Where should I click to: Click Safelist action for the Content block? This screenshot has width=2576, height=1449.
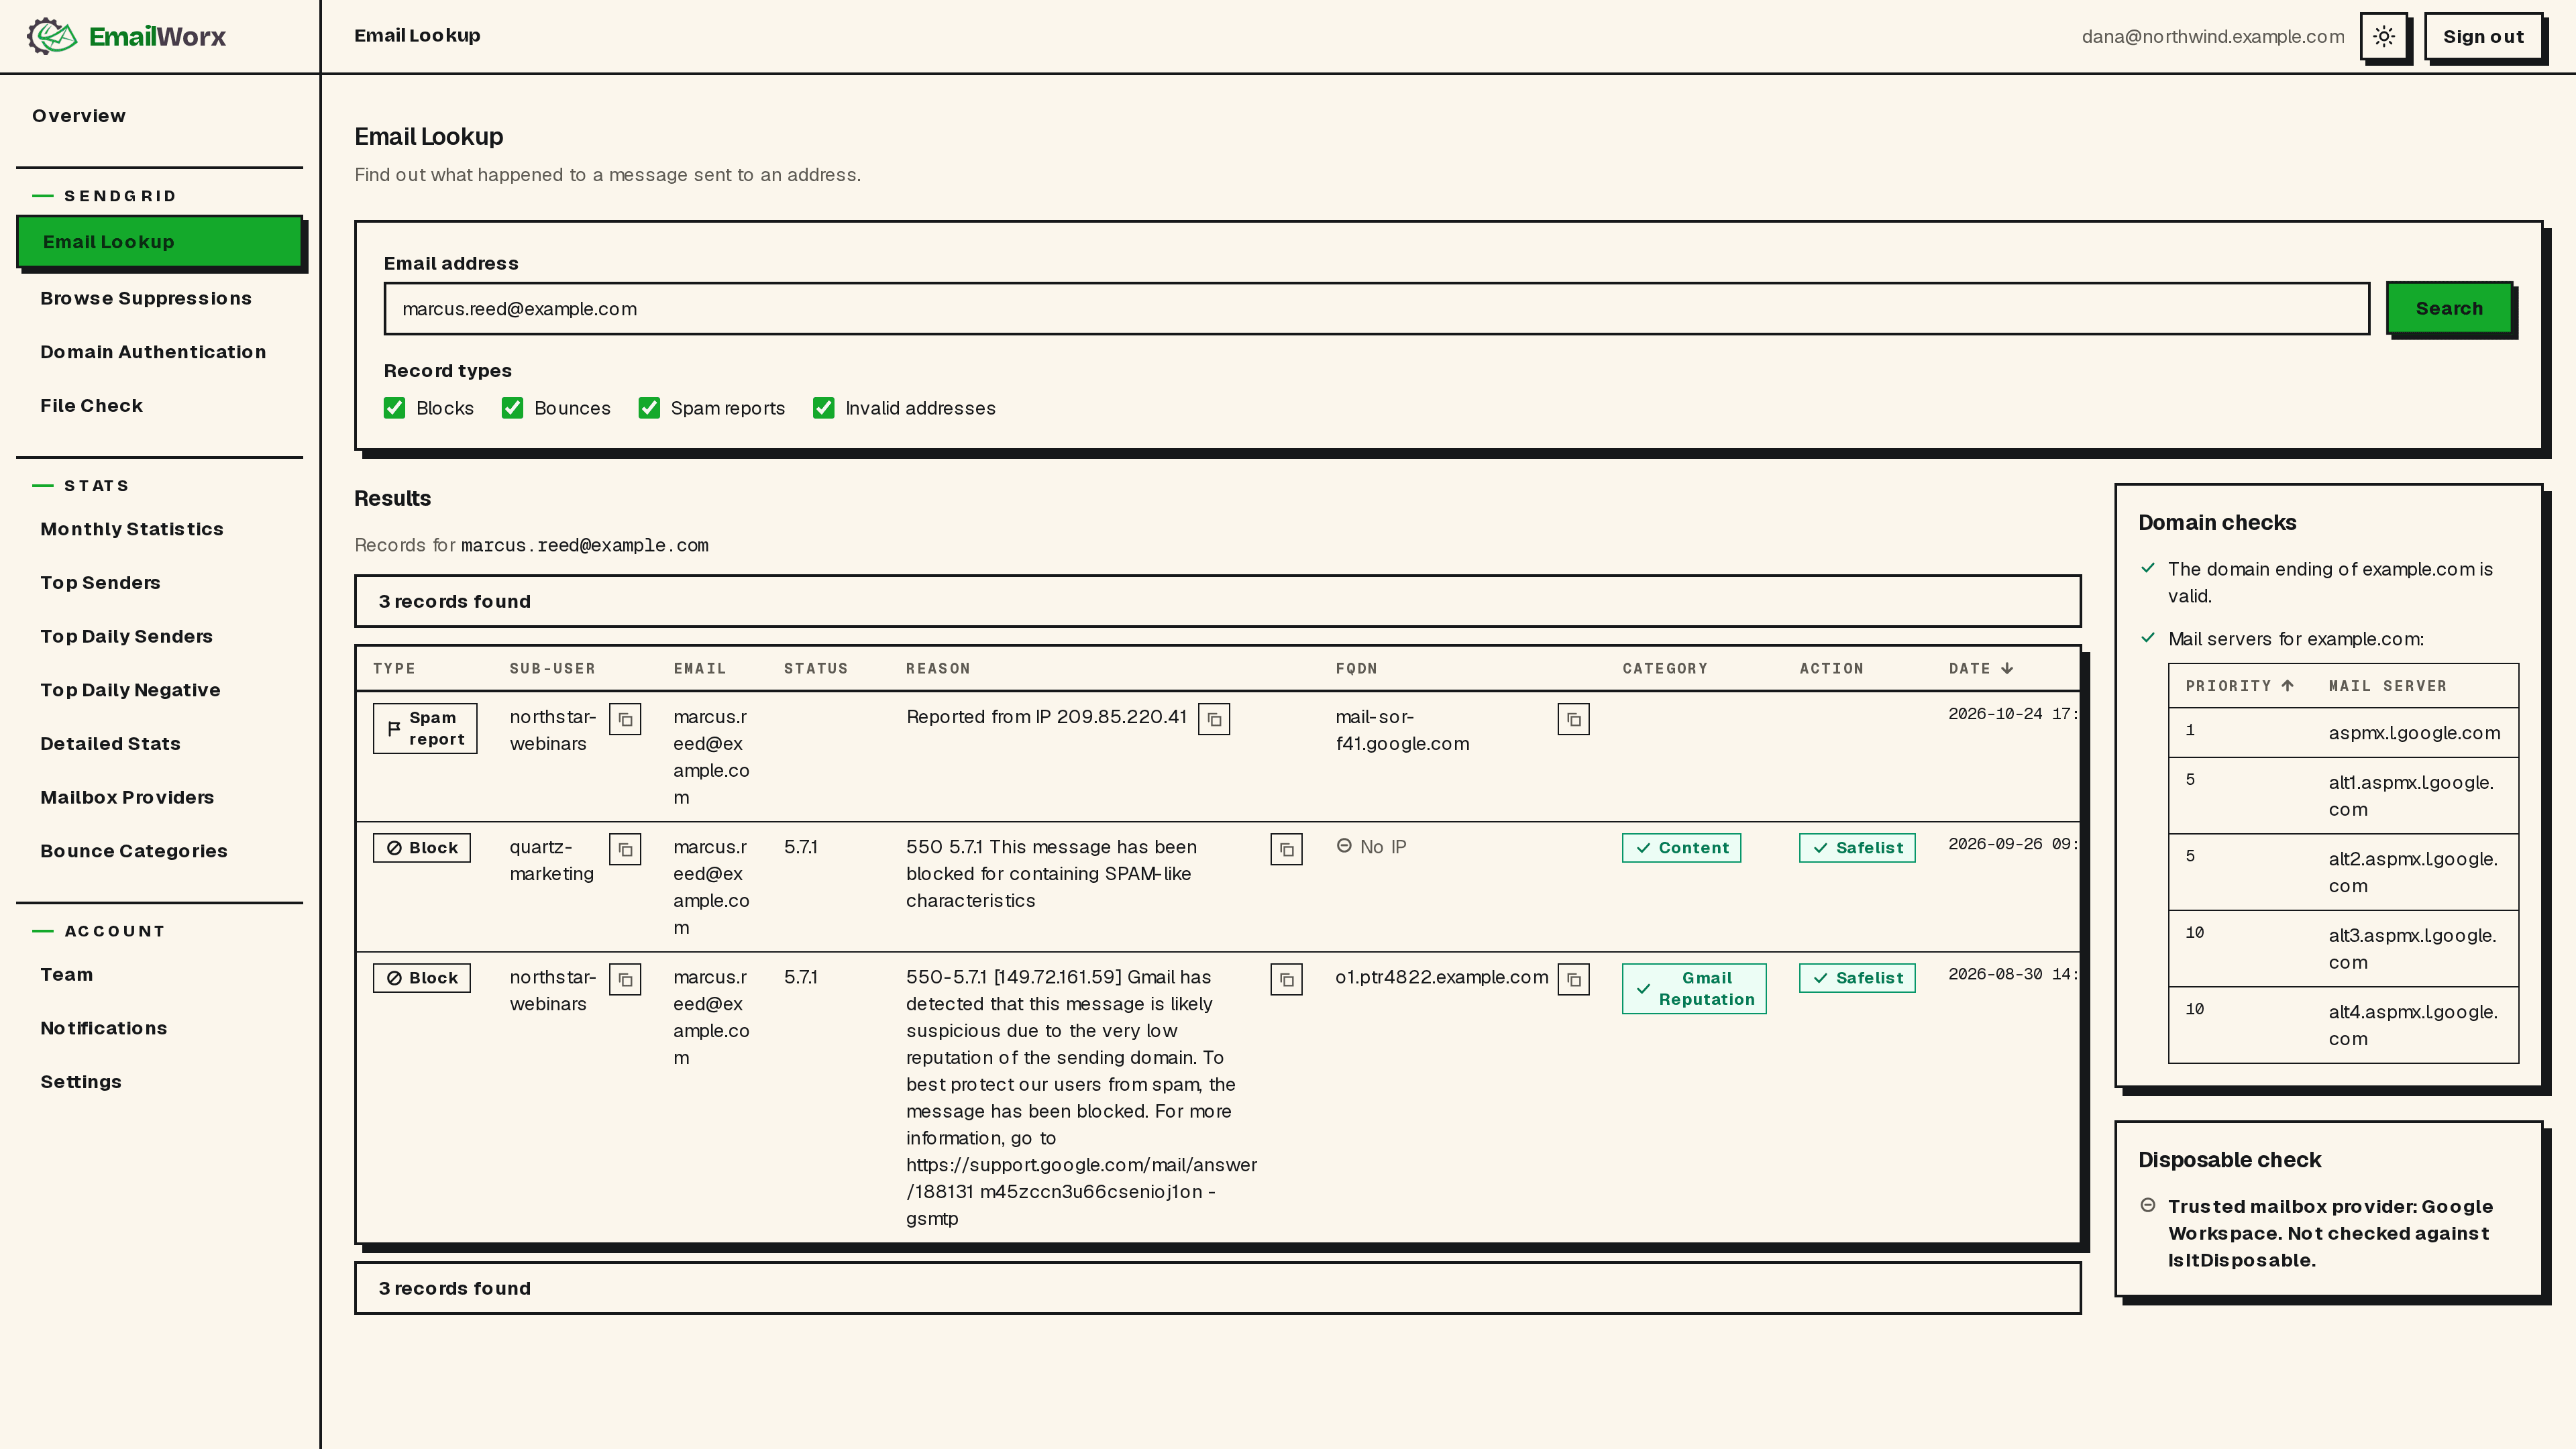[x=1857, y=848]
